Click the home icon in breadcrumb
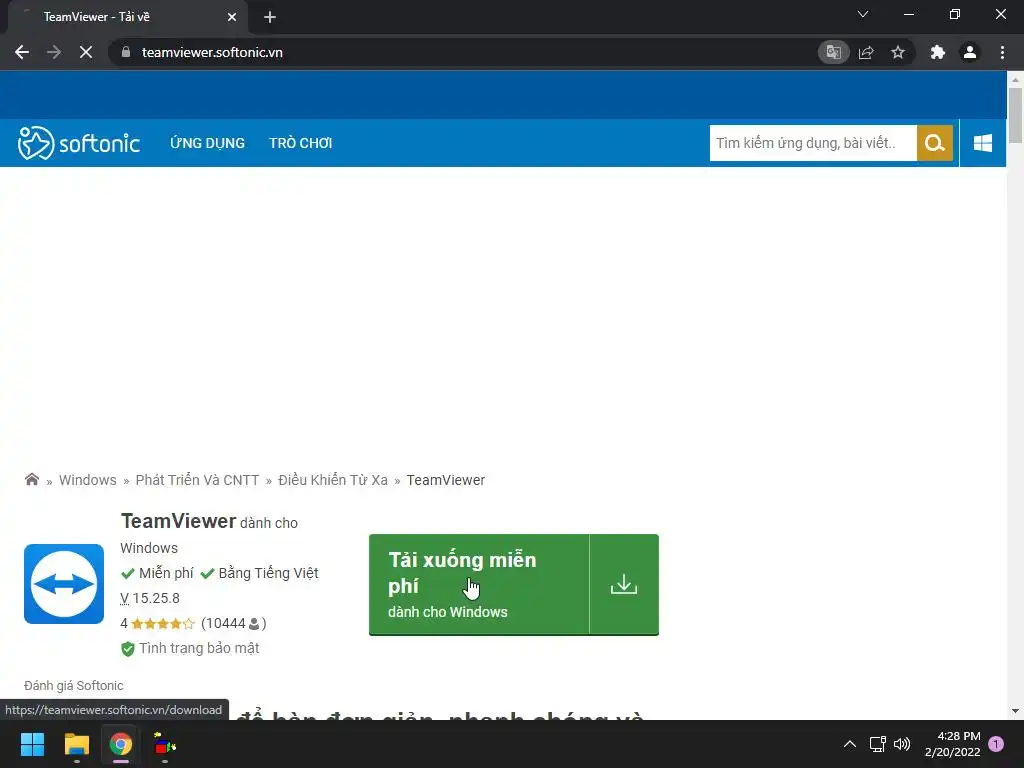This screenshot has height=768, width=1024. pyautogui.click(x=31, y=480)
